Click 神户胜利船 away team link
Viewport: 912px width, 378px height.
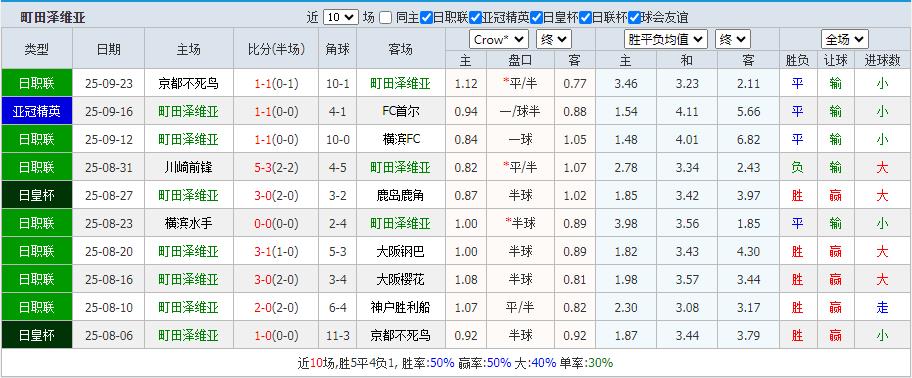[x=401, y=307]
